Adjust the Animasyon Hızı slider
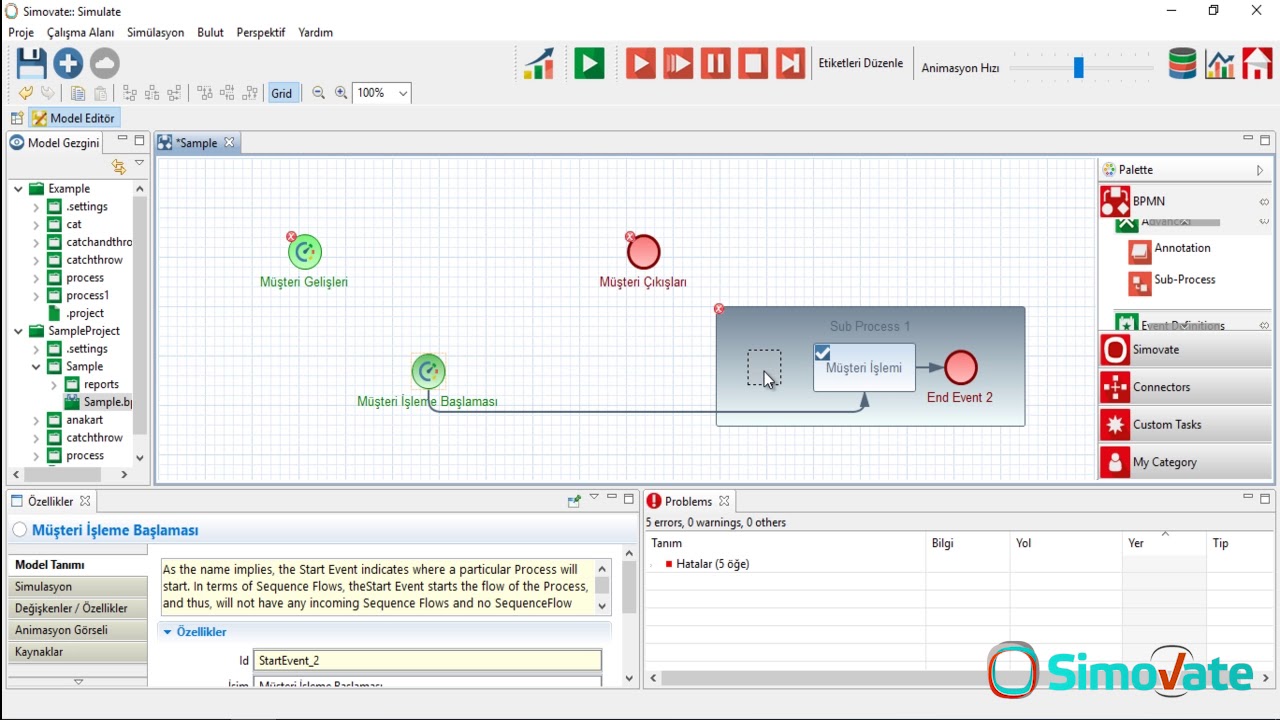This screenshot has width=1280, height=720. point(1079,68)
